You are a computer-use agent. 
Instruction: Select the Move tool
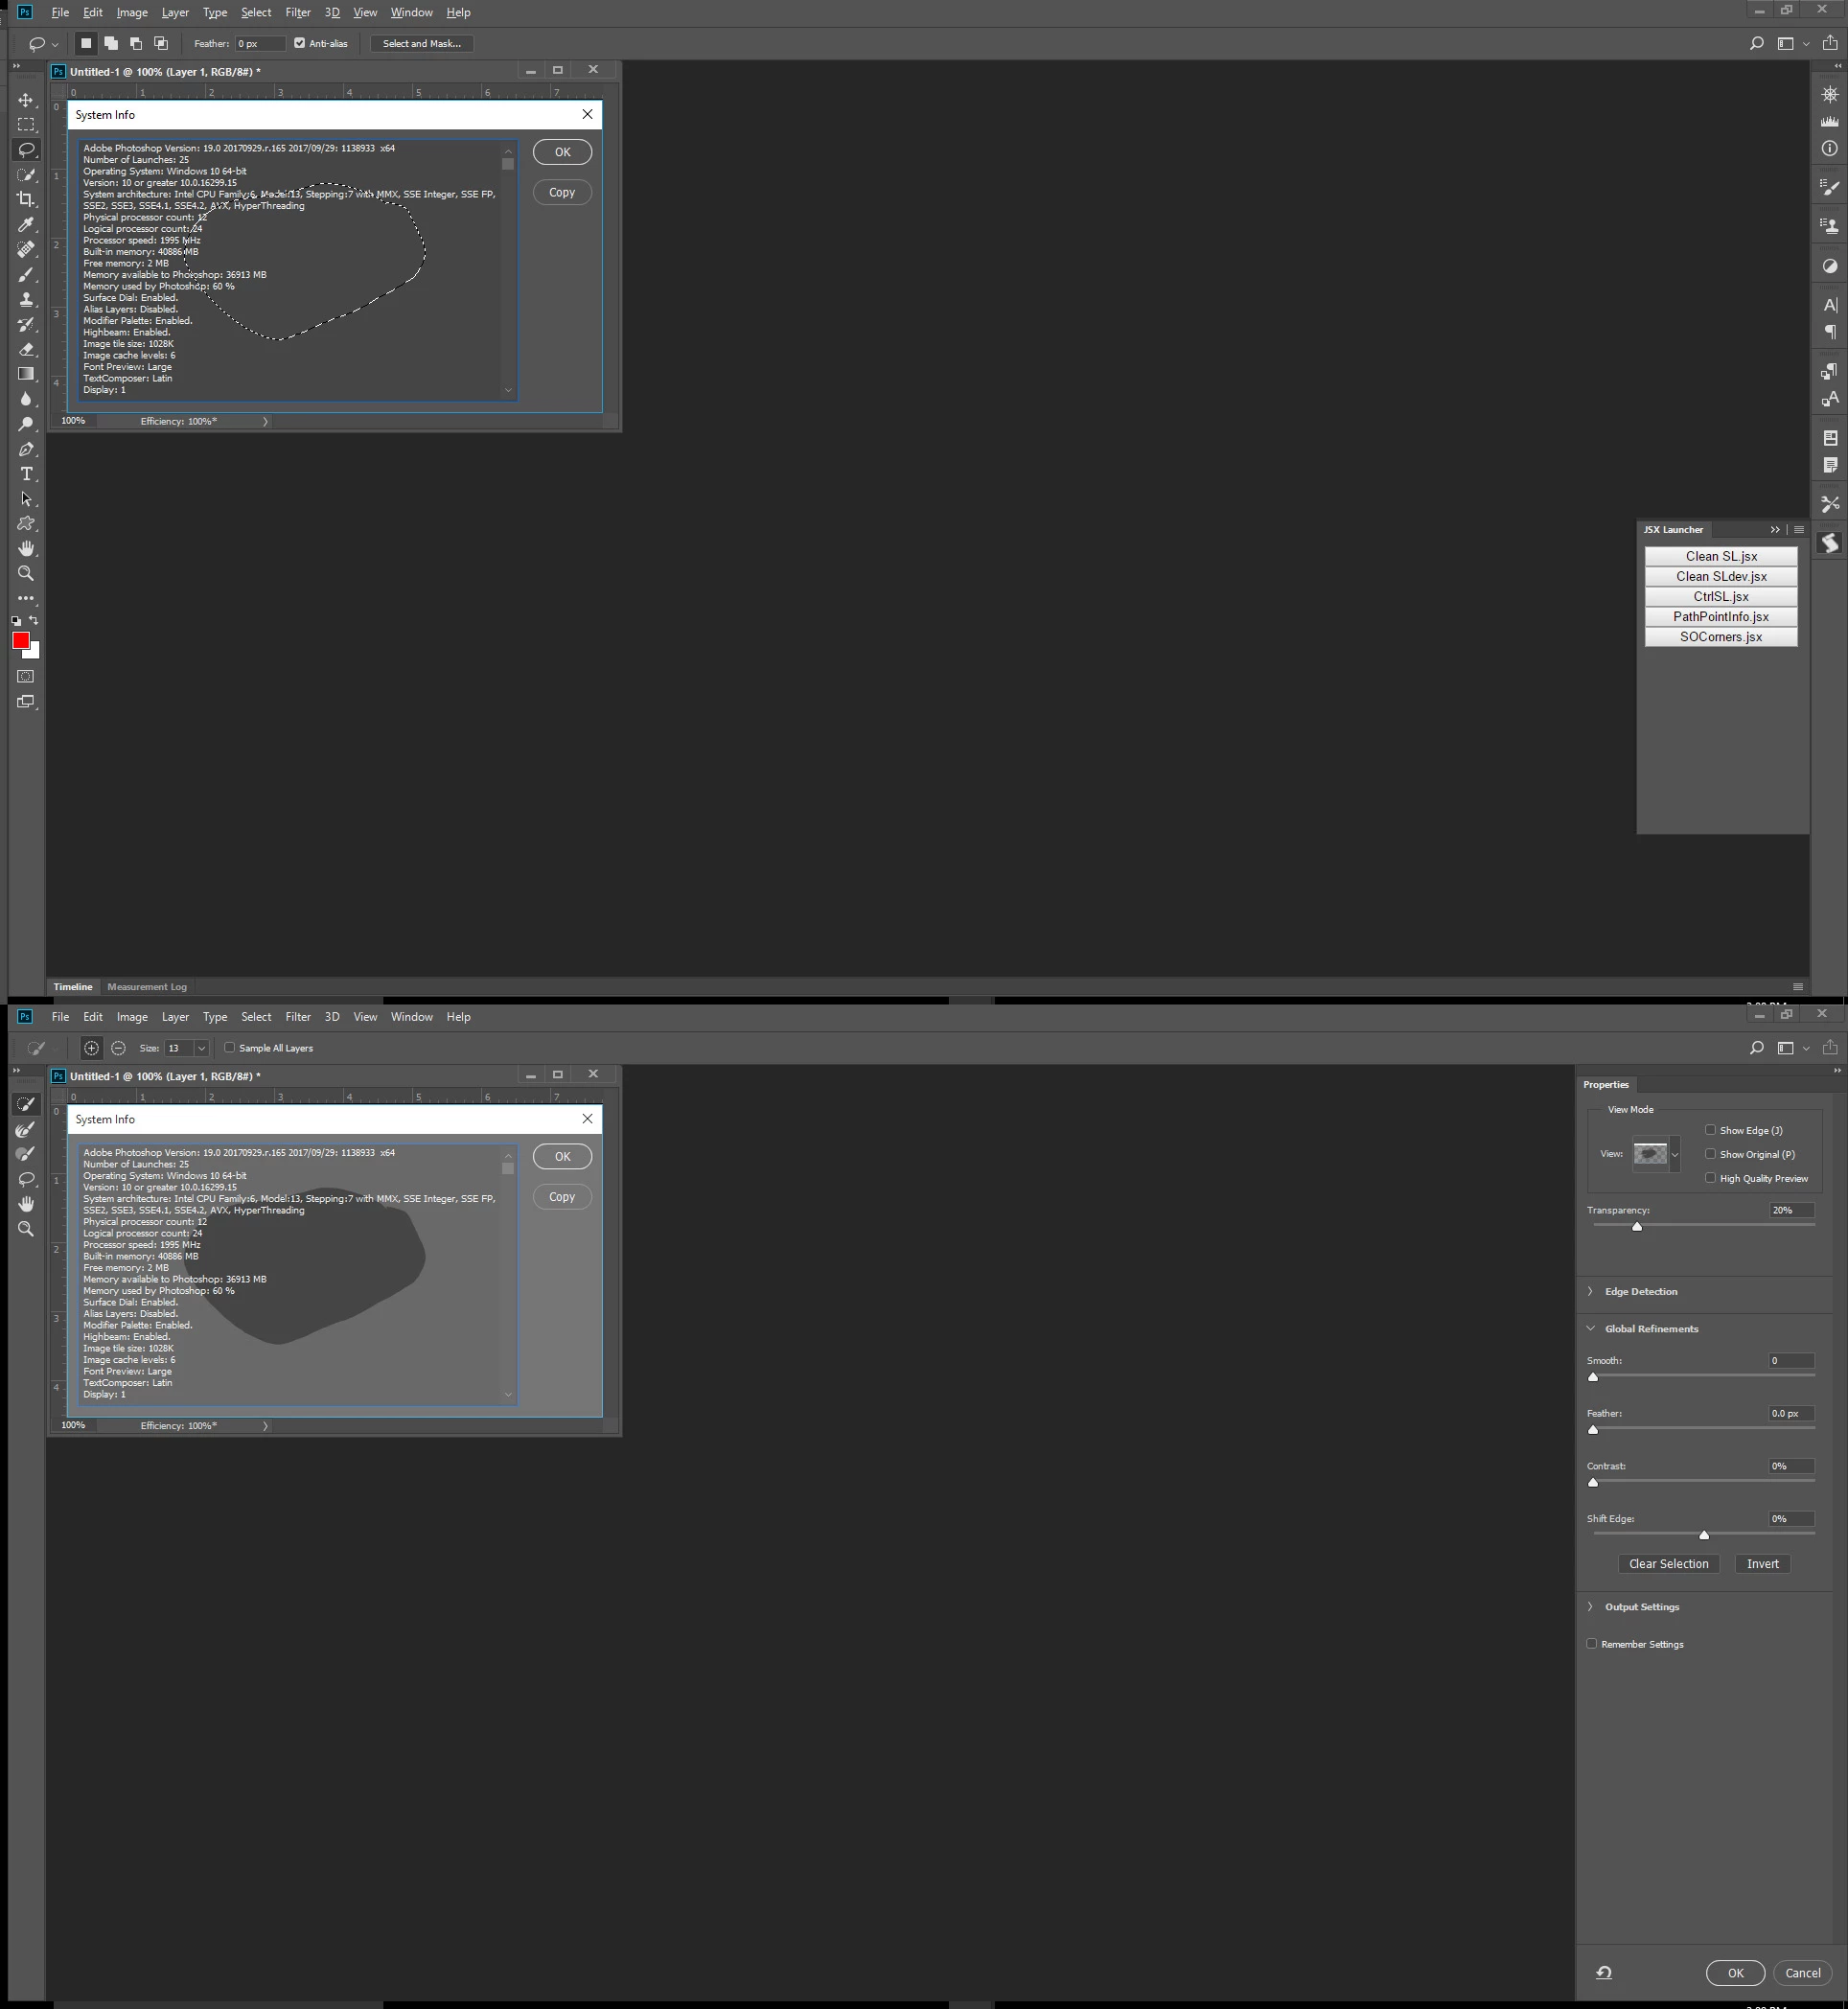click(x=26, y=100)
